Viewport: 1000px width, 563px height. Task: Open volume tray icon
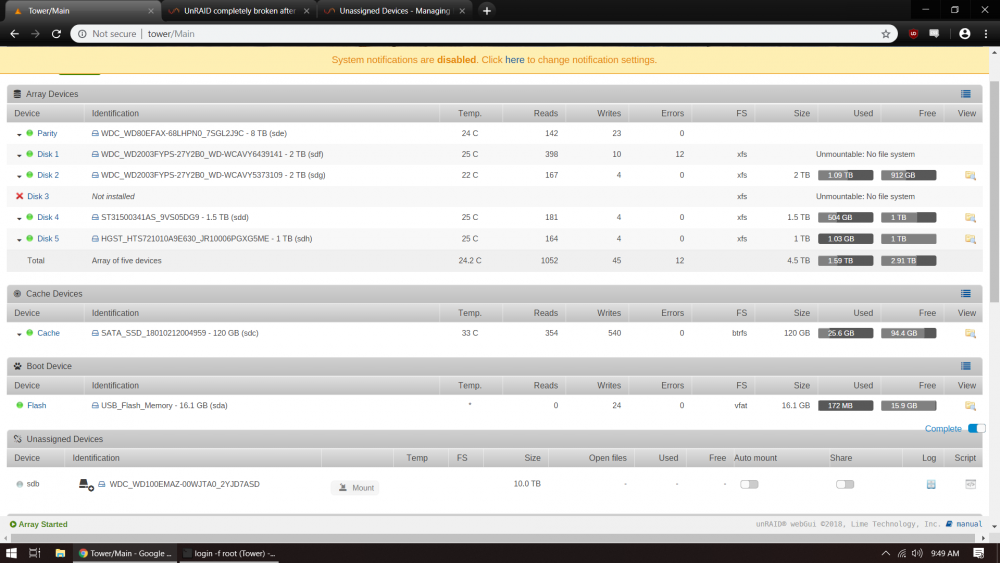917,553
